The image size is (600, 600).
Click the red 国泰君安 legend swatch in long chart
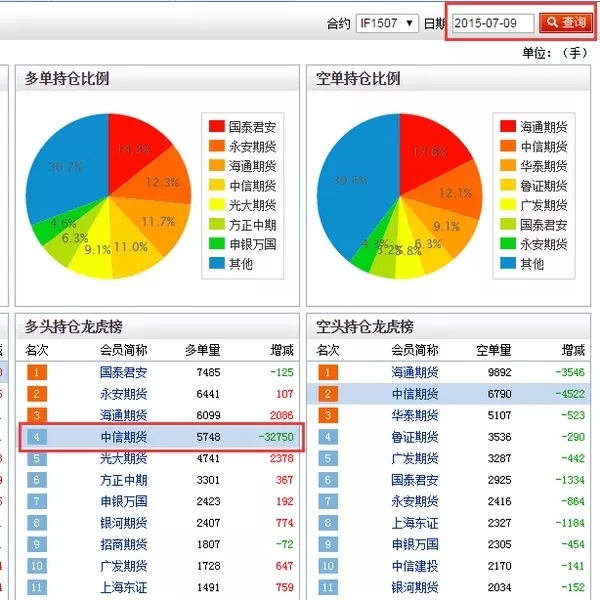(217, 126)
